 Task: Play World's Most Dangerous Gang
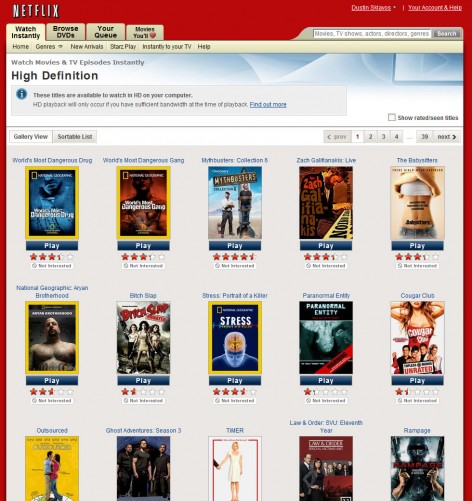click(x=143, y=246)
